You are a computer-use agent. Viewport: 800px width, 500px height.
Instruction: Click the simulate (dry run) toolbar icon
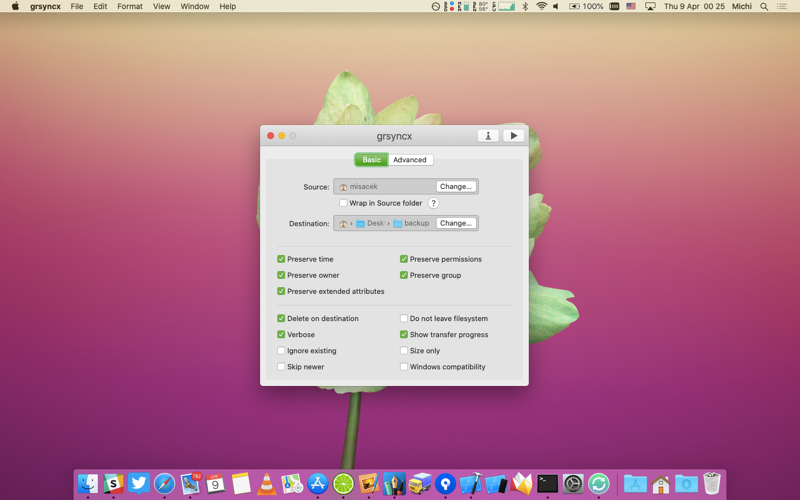tap(488, 136)
